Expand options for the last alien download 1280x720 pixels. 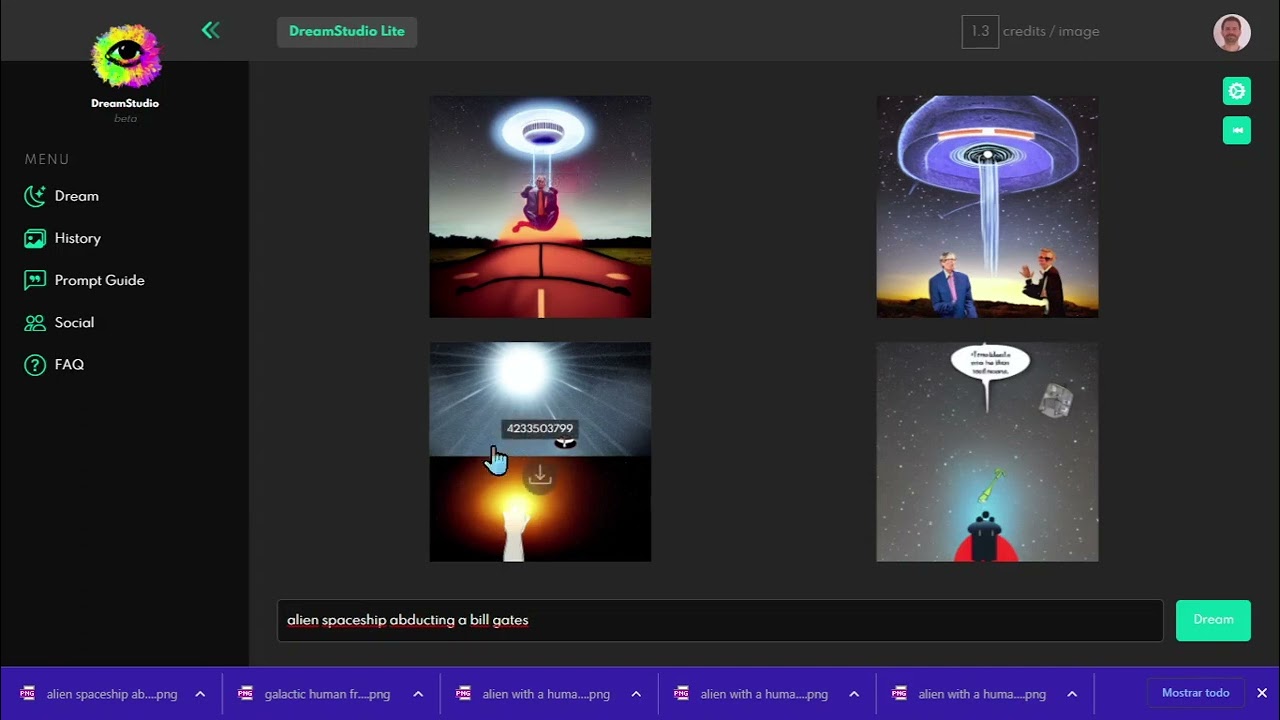(x=1072, y=694)
